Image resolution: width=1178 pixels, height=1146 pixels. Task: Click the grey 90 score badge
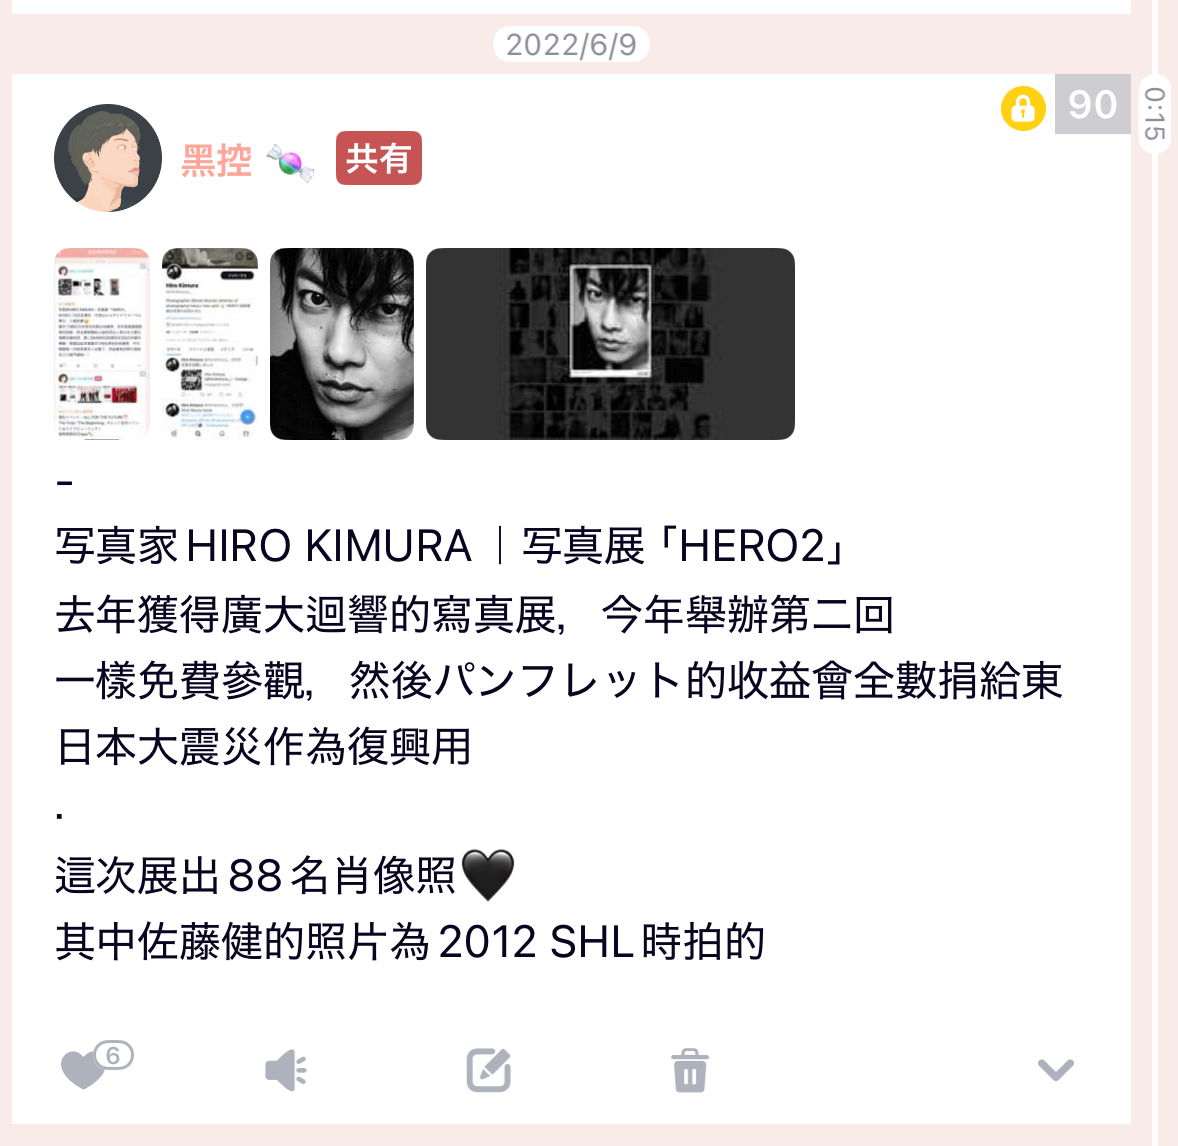click(x=1092, y=104)
